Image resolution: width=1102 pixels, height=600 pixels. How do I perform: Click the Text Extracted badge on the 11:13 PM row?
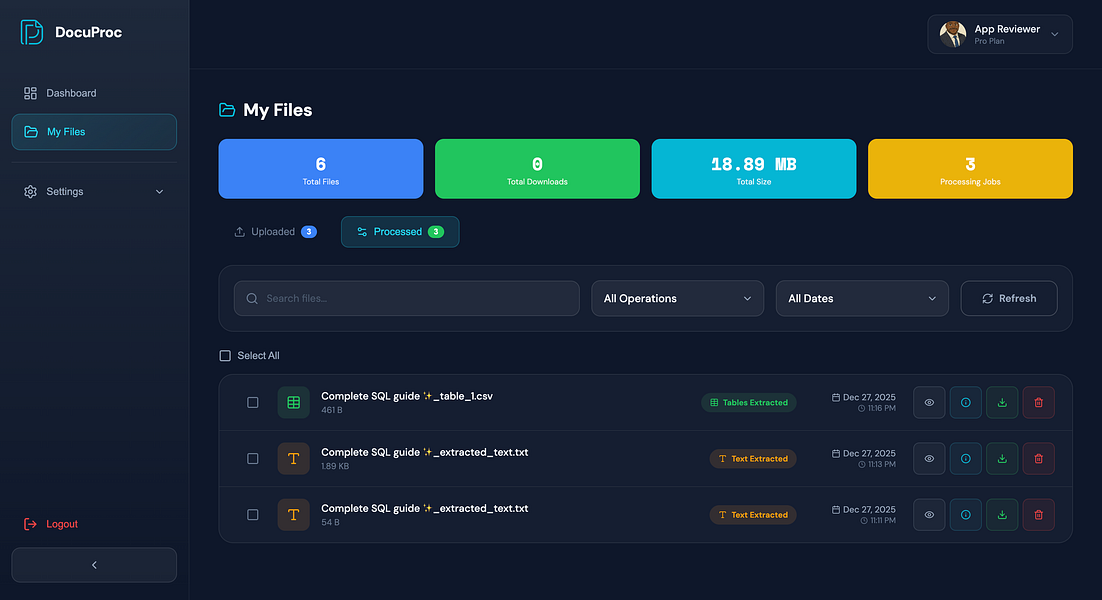pyautogui.click(x=753, y=459)
